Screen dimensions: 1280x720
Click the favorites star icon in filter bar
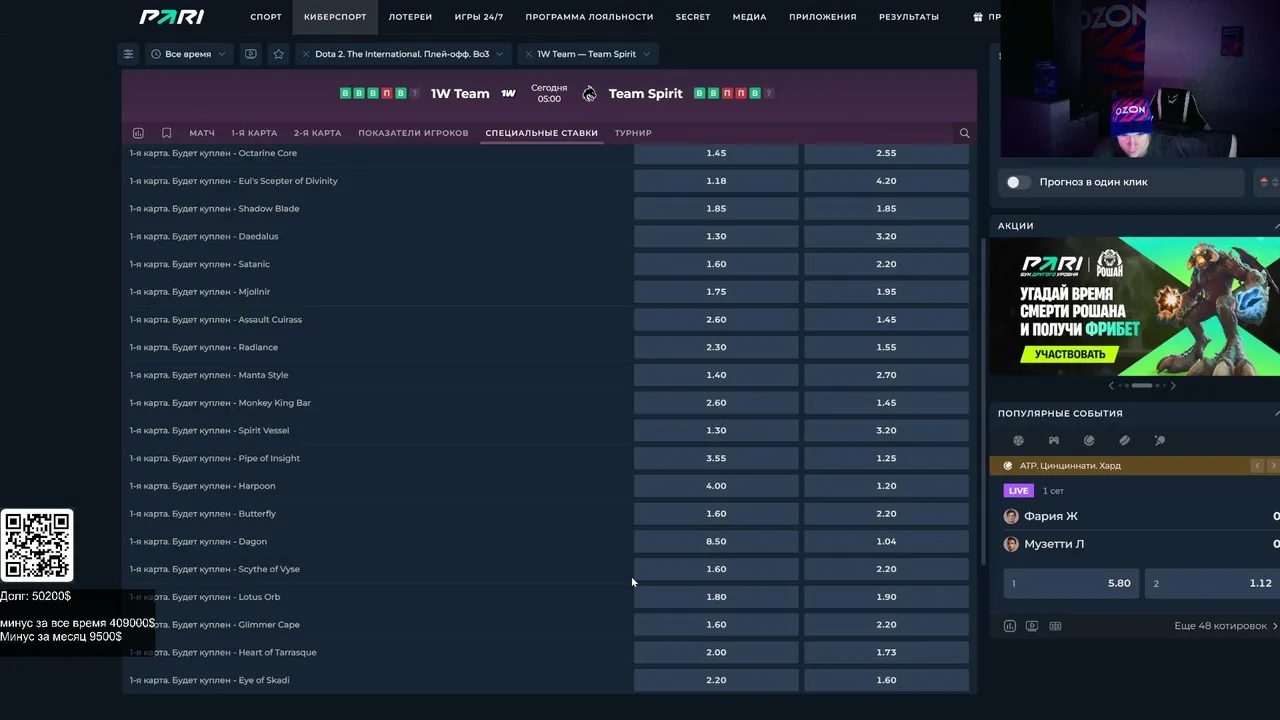pos(279,54)
